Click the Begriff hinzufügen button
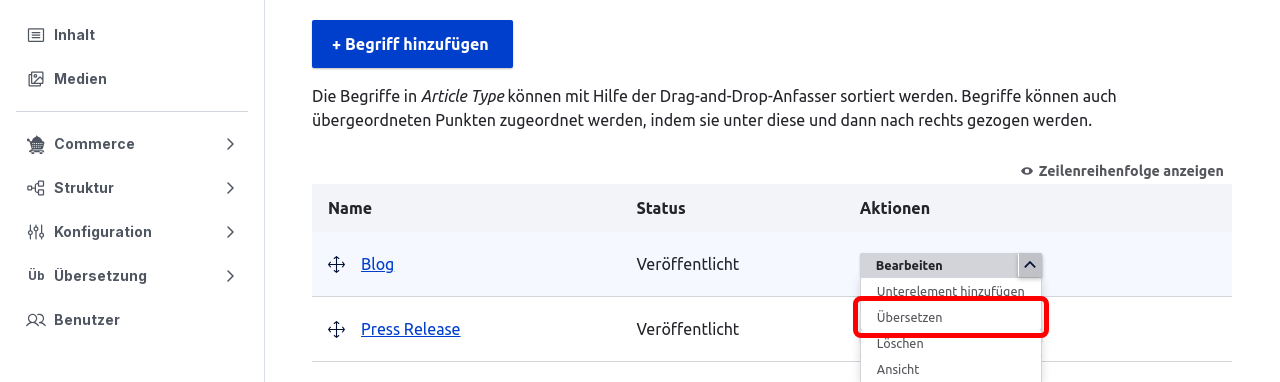The width and height of the screenshot is (1280, 382). [412, 44]
